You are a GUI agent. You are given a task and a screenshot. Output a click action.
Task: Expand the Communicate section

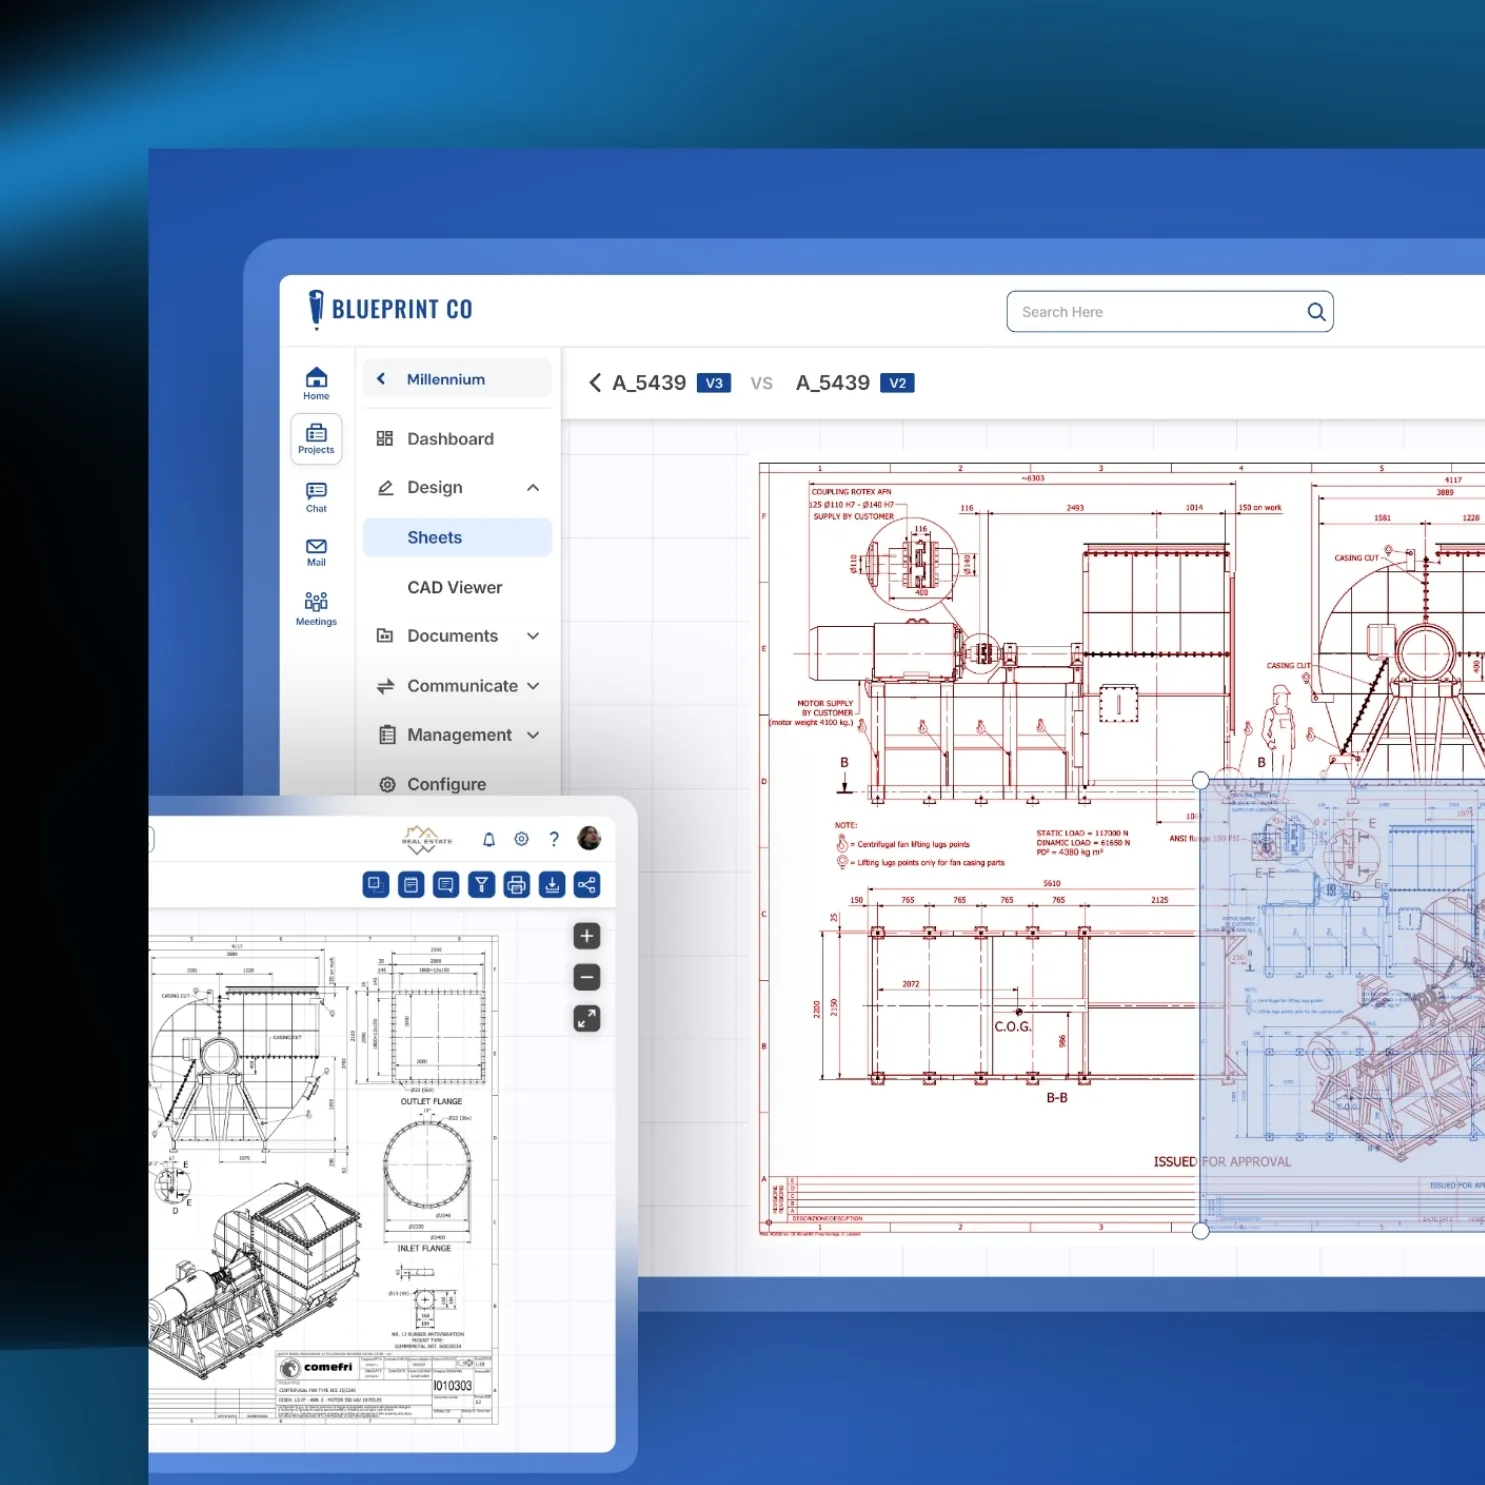533,686
